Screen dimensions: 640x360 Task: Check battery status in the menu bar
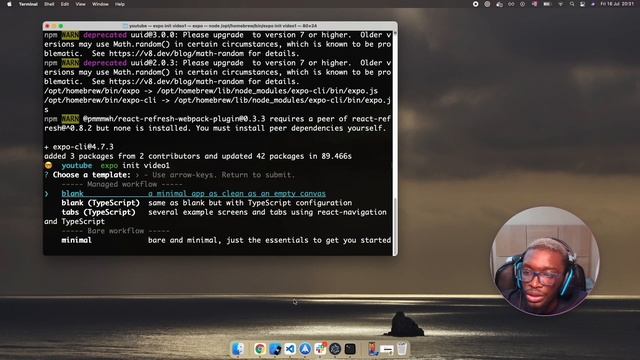(x=547, y=4)
